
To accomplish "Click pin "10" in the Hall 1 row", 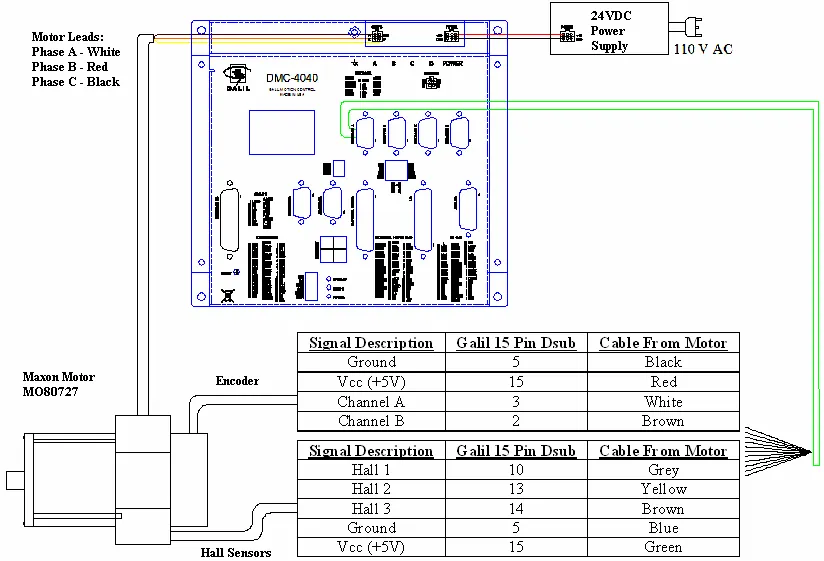I will click(516, 470).
